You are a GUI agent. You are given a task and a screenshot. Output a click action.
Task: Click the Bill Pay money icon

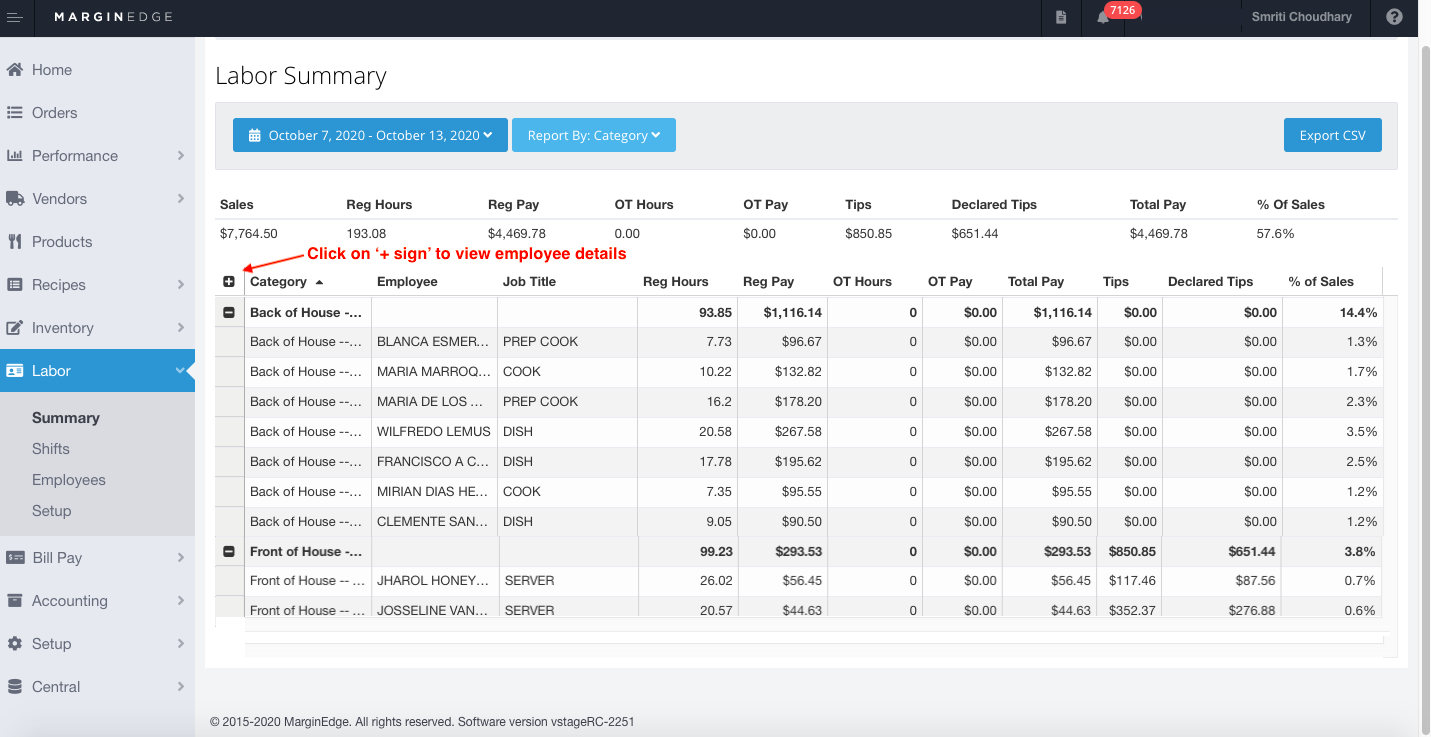pos(15,558)
